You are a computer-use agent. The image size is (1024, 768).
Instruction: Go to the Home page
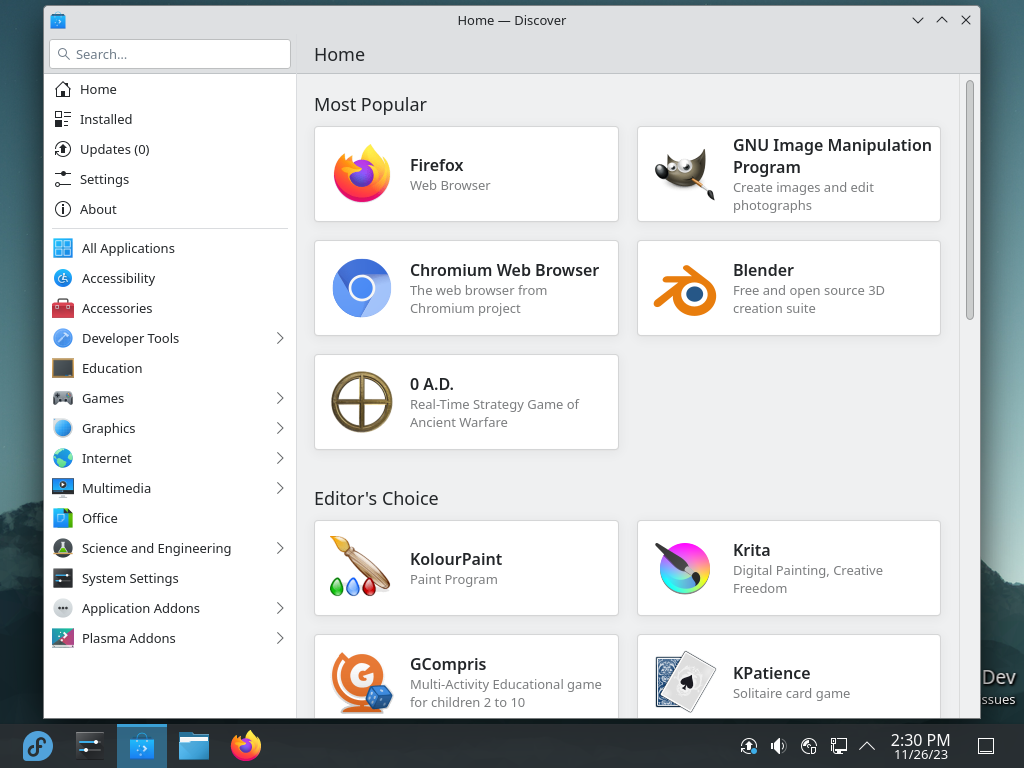coord(170,89)
